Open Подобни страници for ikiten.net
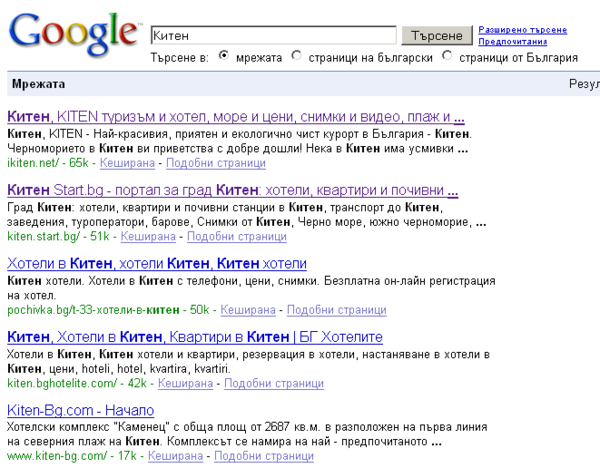The height and width of the screenshot is (468, 600). point(216,163)
